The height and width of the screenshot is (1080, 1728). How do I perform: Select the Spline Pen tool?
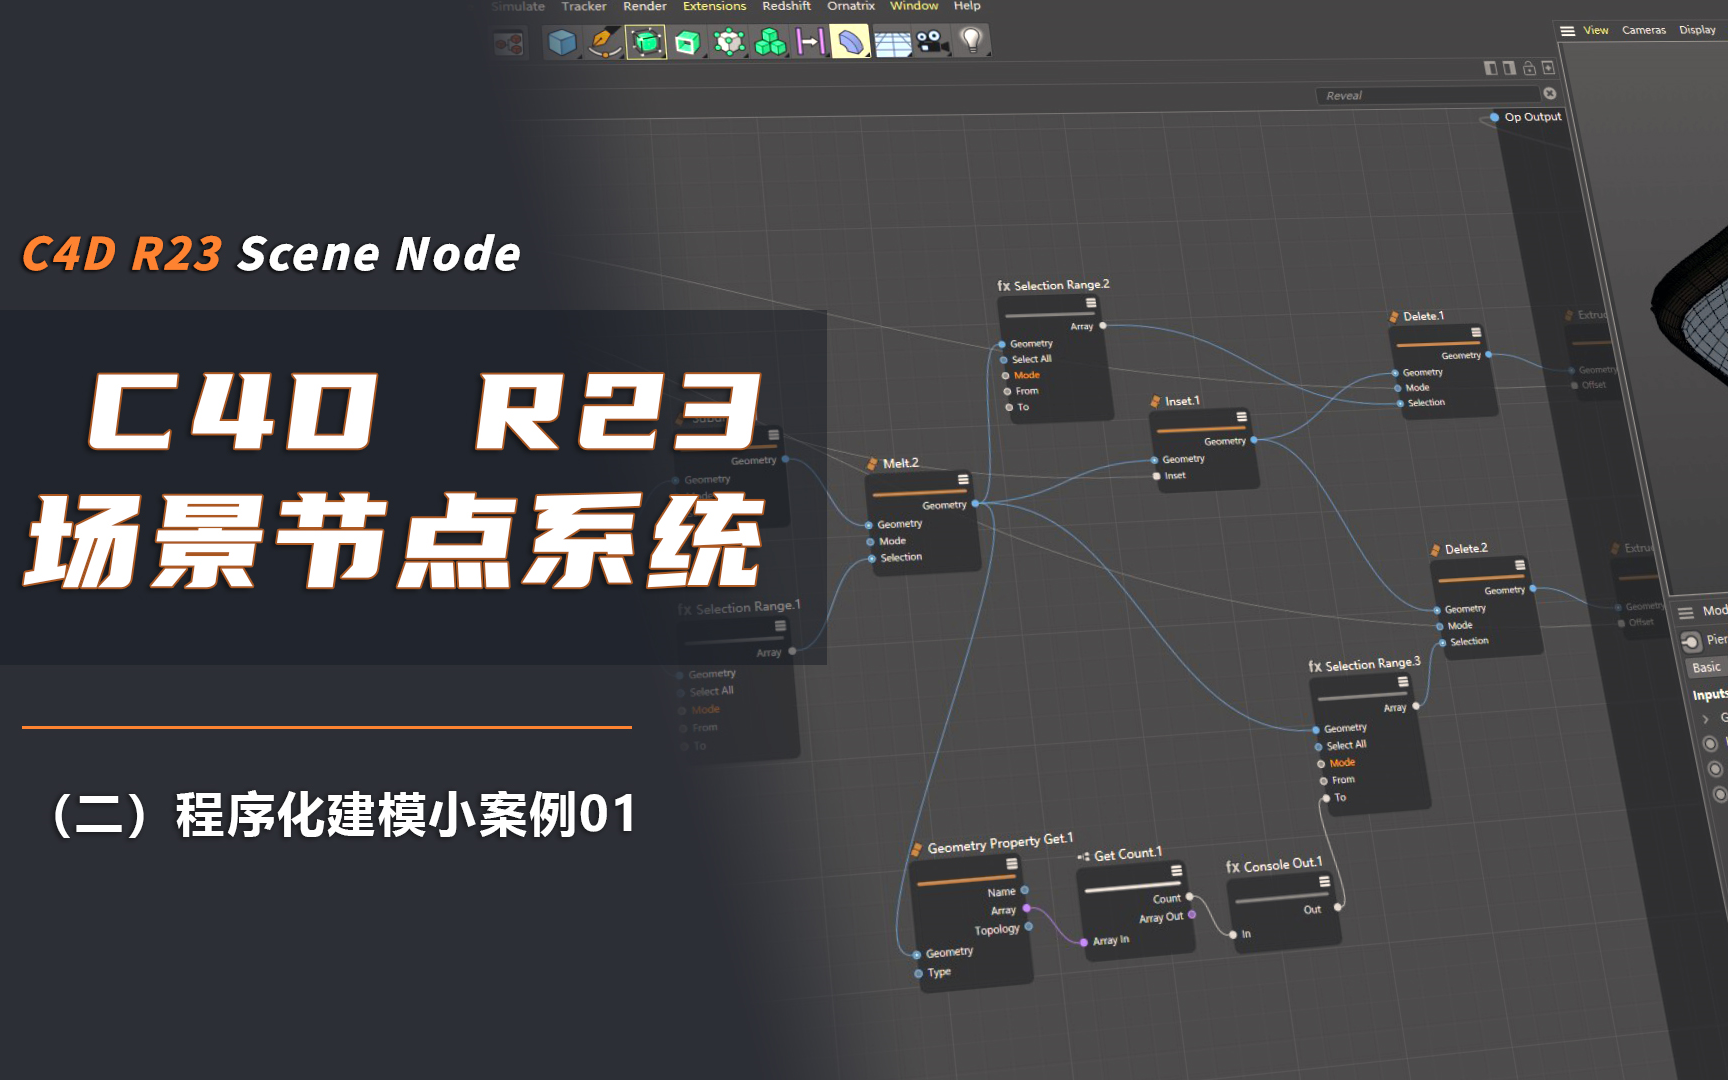pyautogui.click(x=604, y=42)
